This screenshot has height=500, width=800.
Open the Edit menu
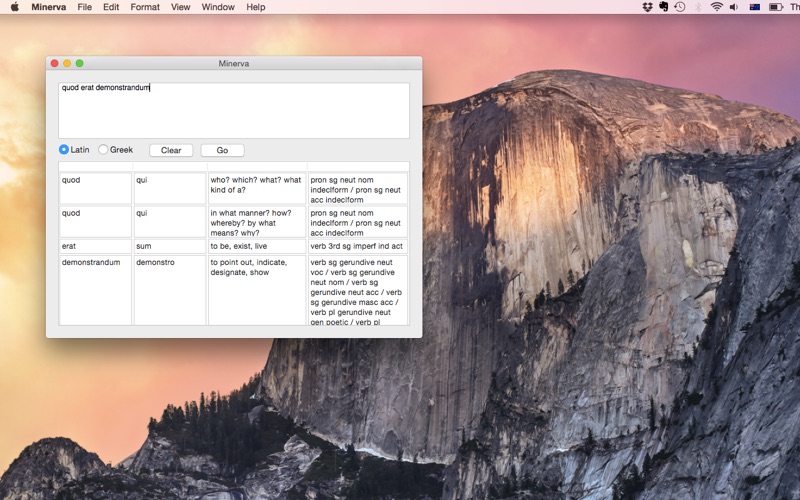pos(111,7)
